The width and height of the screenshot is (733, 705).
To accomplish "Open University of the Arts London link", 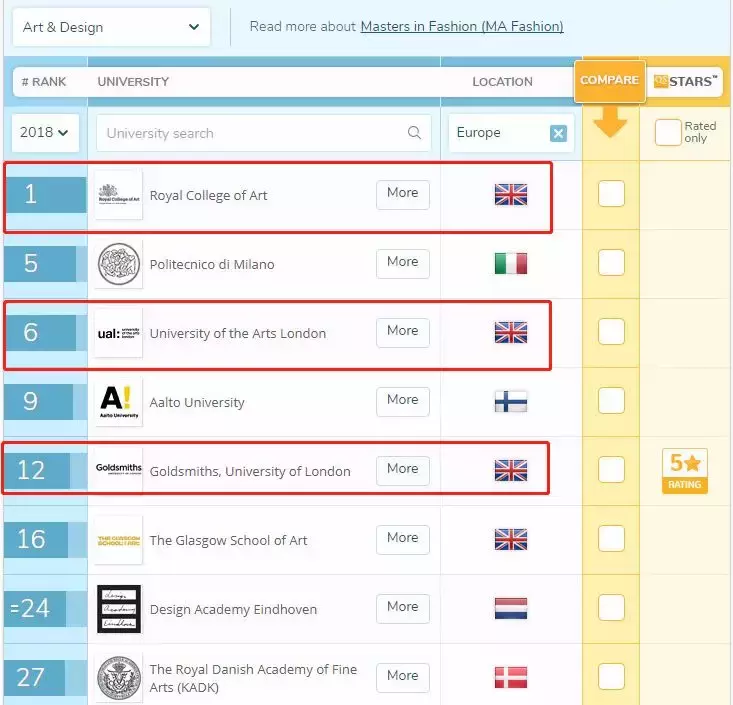I will [237, 334].
